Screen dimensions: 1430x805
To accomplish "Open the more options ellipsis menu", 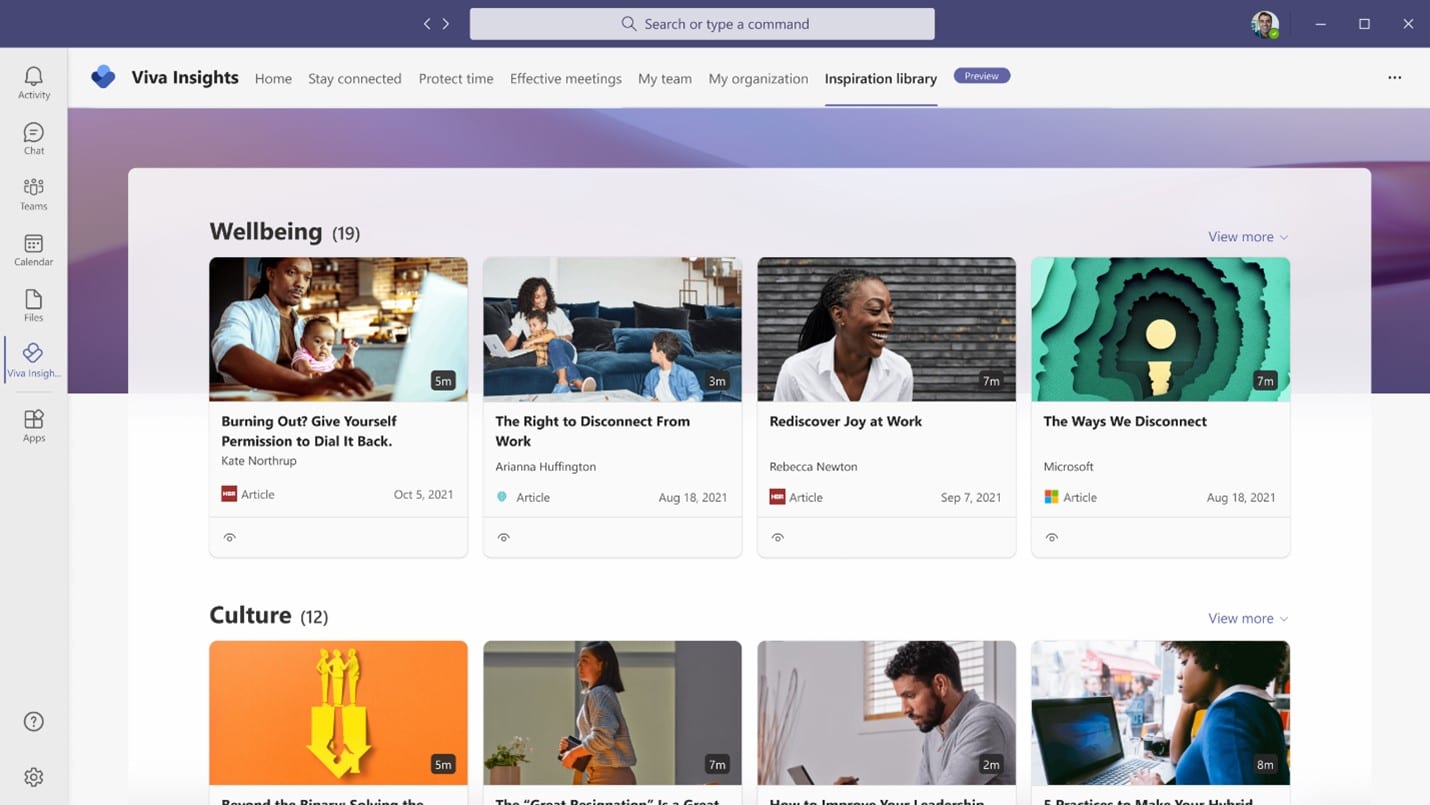I will click(1395, 78).
